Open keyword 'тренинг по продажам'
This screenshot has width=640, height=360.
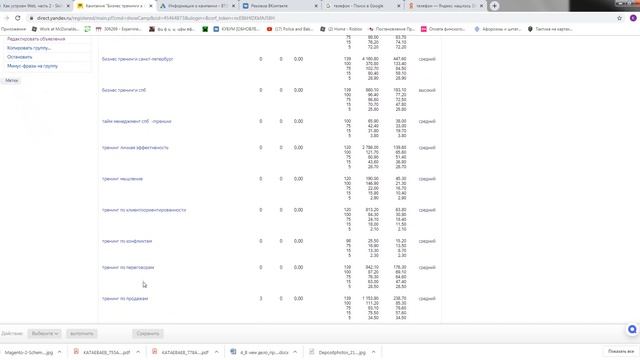click(x=125, y=299)
